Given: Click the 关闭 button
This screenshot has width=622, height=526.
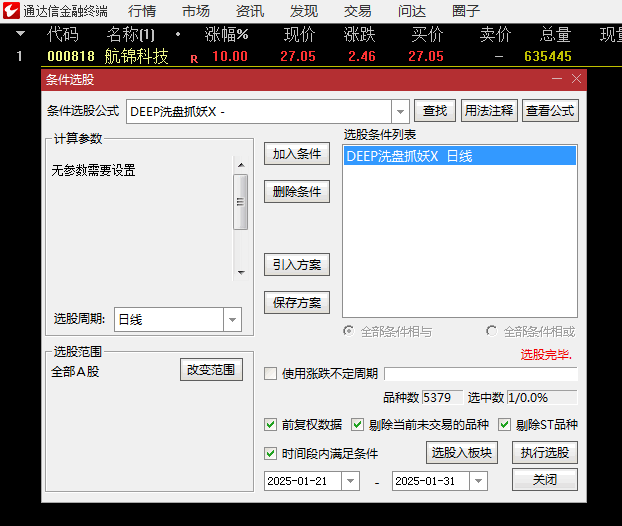Looking at the screenshot, I should click(545, 480).
